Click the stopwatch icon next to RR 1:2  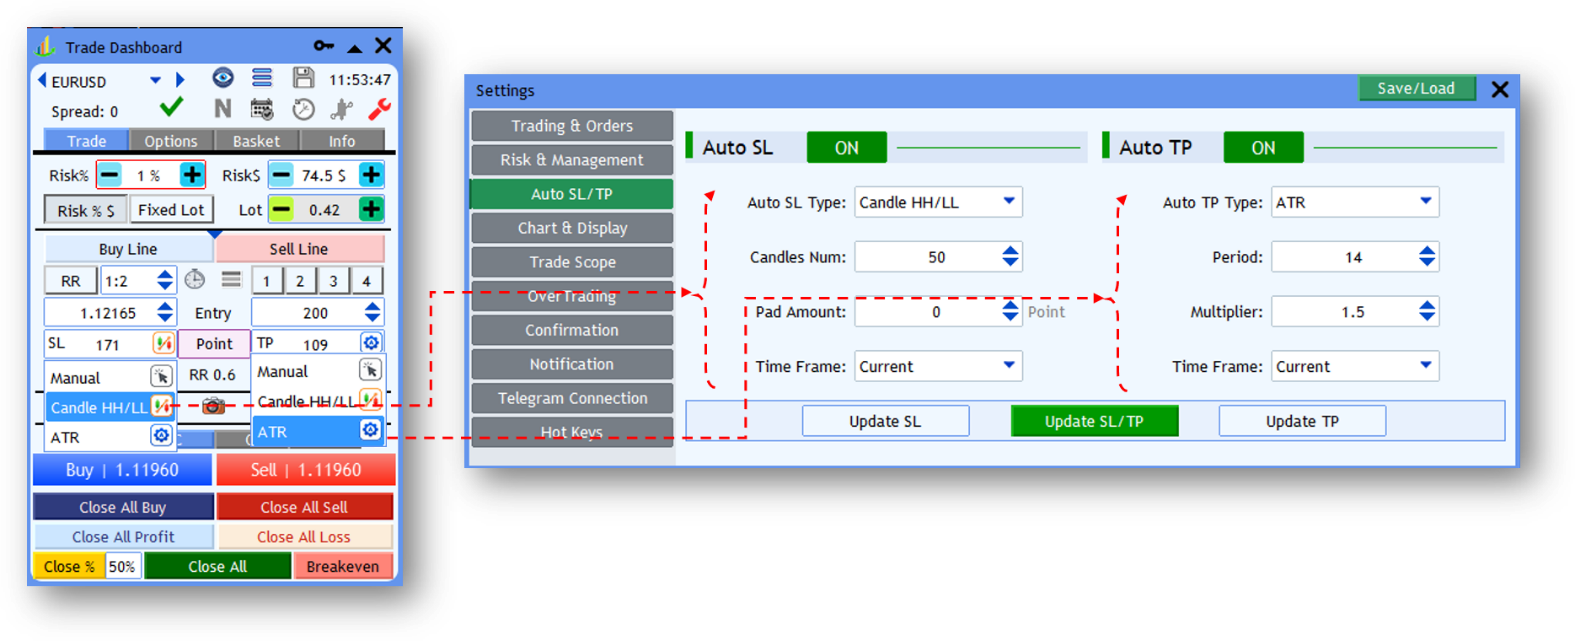pos(195,280)
